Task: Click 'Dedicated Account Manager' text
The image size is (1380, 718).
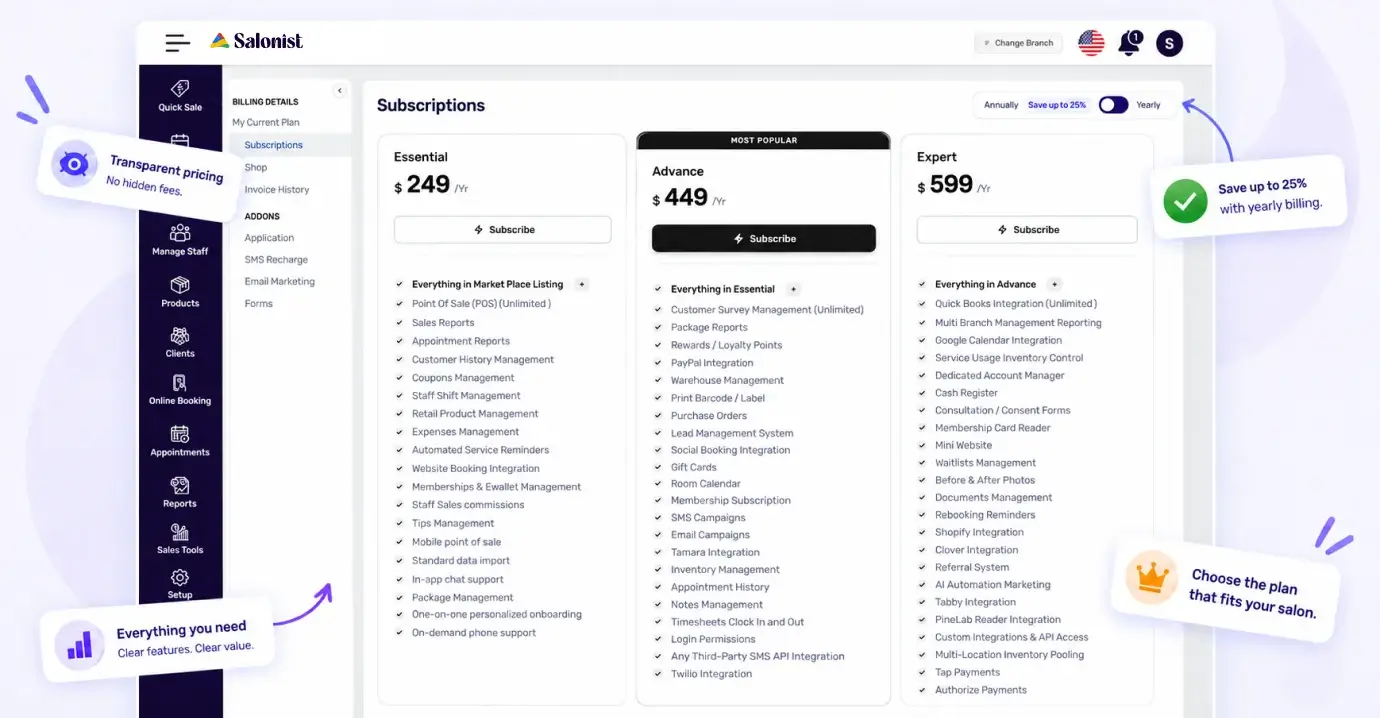Action: [x=1000, y=375]
